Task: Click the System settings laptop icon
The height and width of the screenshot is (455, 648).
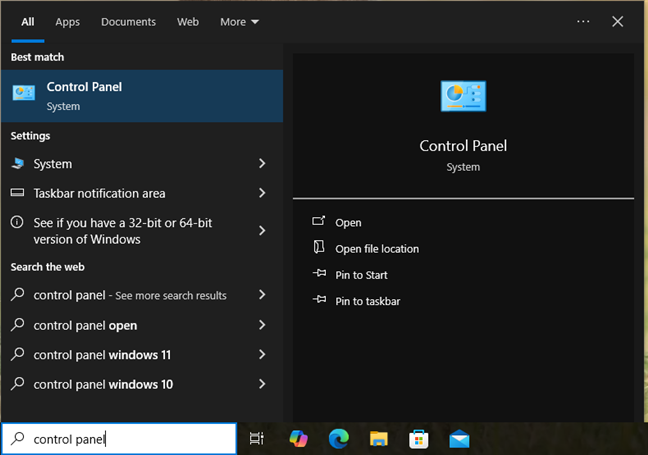Action: (18, 164)
